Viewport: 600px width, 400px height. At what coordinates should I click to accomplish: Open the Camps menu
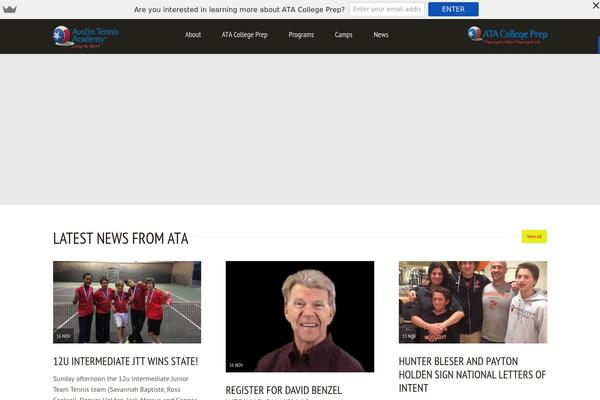click(x=343, y=35)
